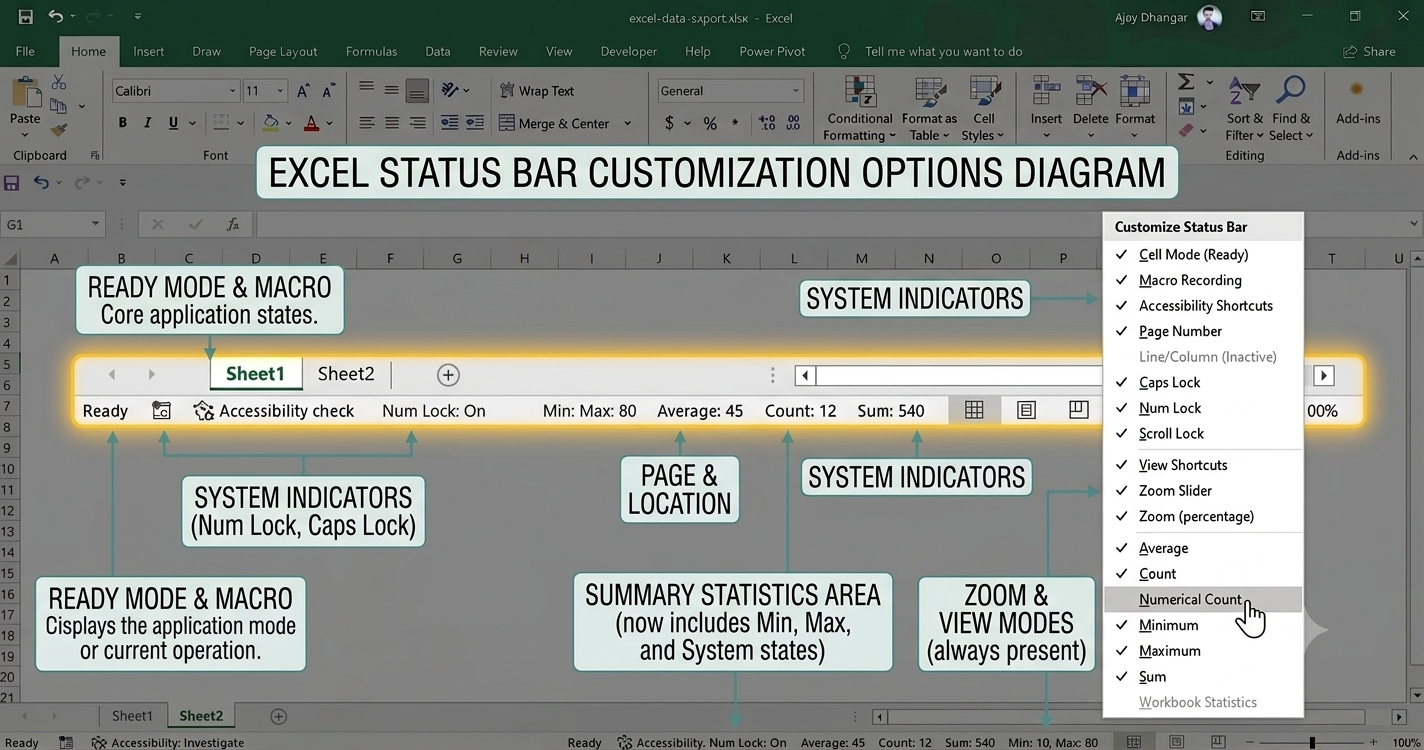Expand the Name Box dropdown arrow
Image resolution: width=1424 pixels, height=750 pixels.
(95, 225)
